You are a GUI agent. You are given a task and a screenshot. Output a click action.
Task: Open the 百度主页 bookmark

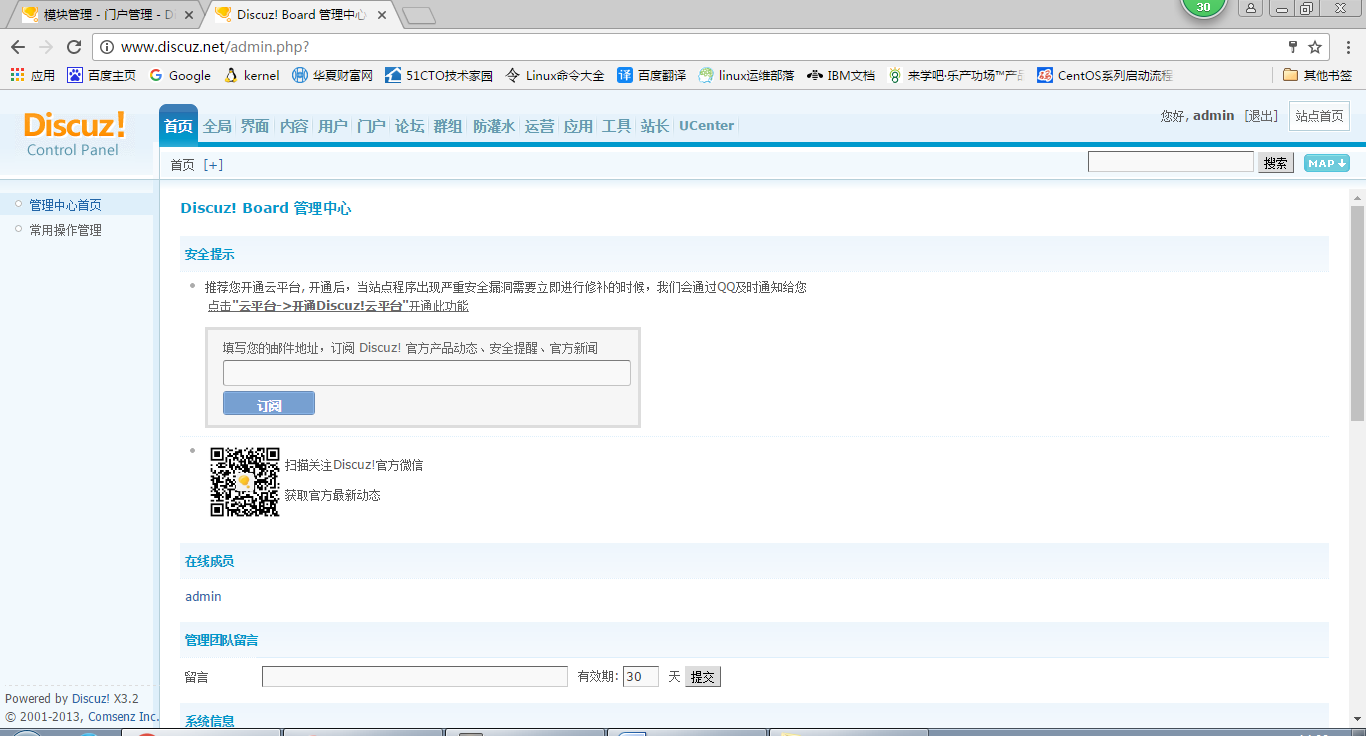click(x=101, y=75)
